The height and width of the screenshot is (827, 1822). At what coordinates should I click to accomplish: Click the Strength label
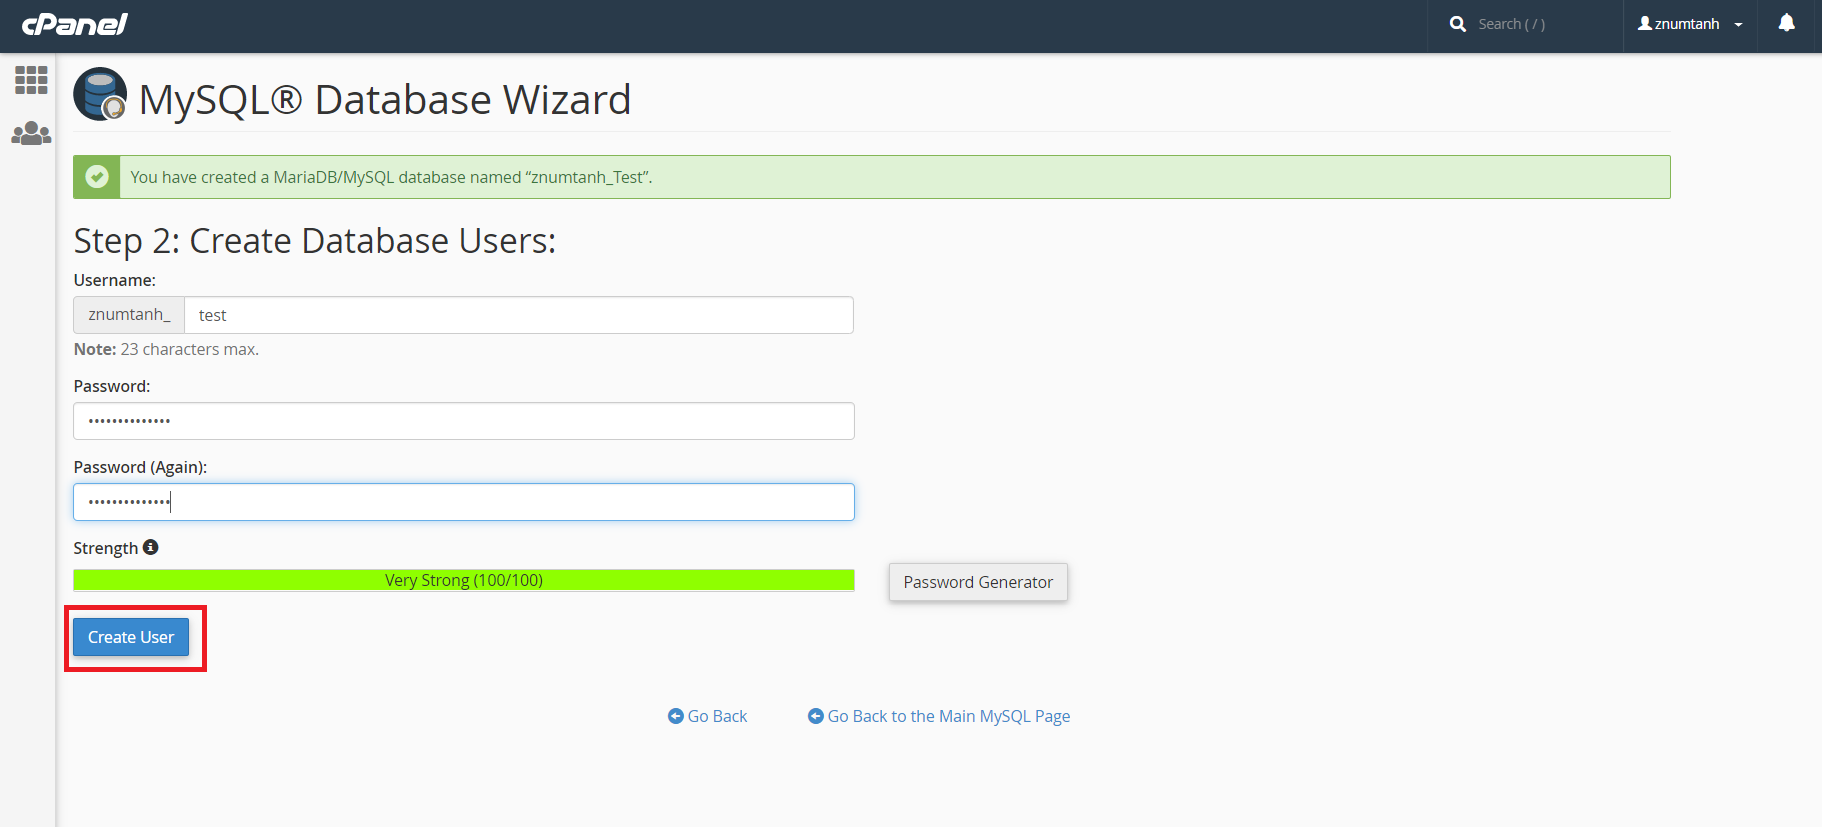coord(105,548)
